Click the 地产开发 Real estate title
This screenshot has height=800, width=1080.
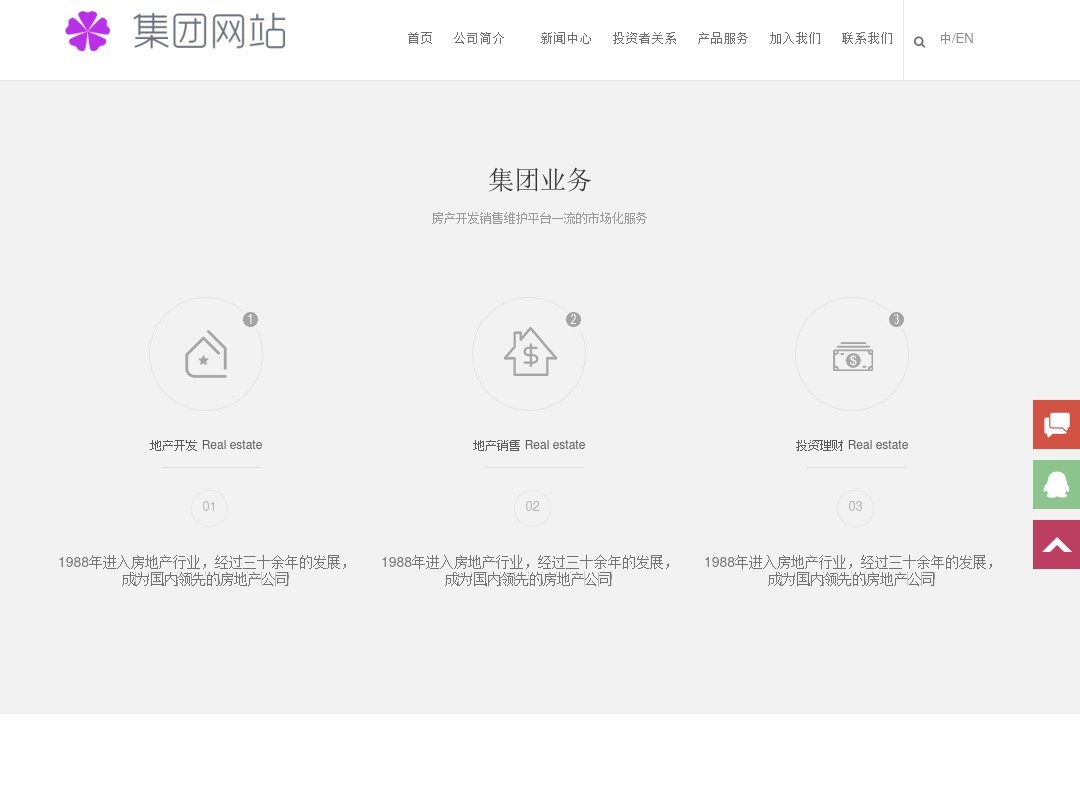point(206,445)
